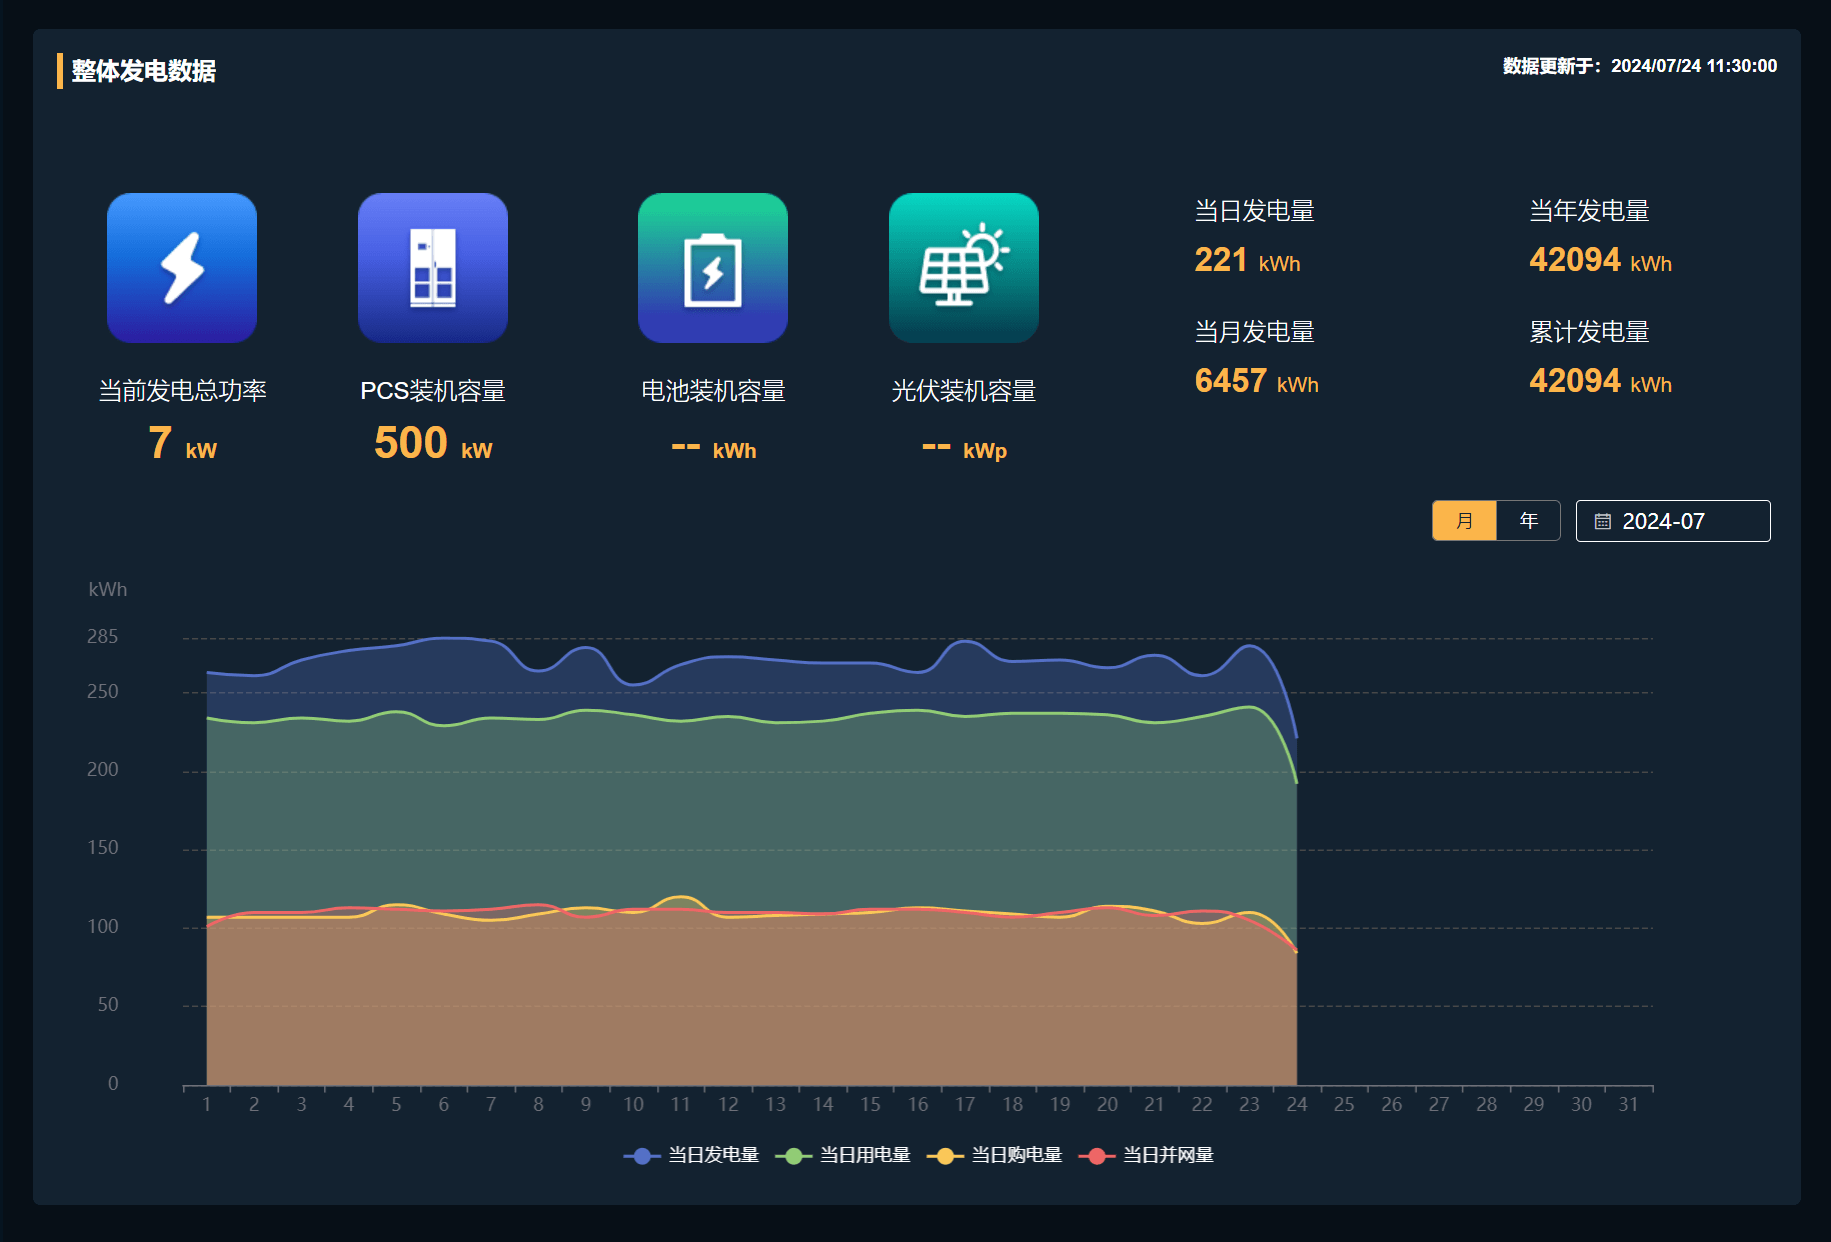Click day 6 on the x-axis
The image size is (1831, 1242).
(444, 1105)
